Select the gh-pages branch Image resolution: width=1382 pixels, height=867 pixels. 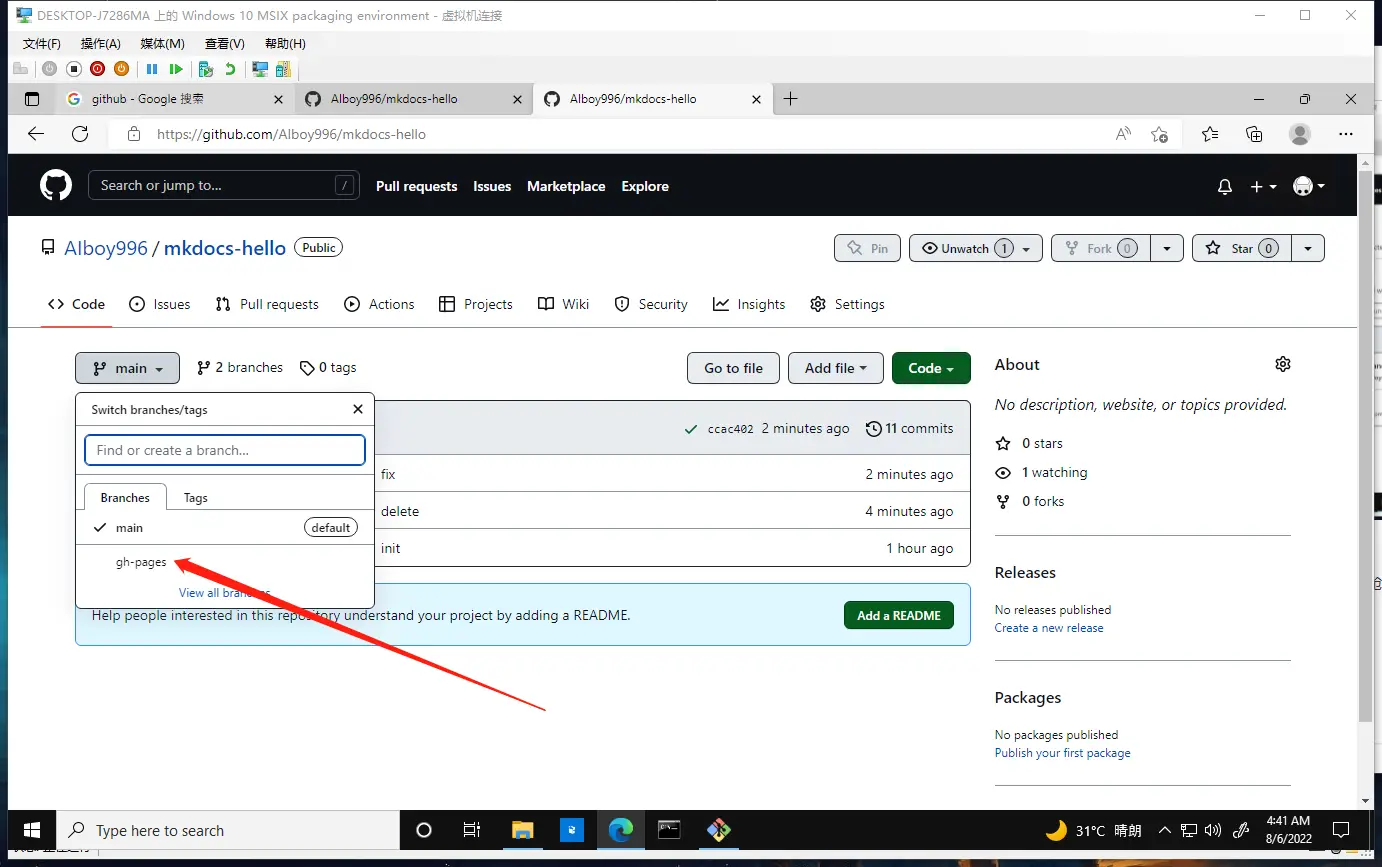click(141, 562)
